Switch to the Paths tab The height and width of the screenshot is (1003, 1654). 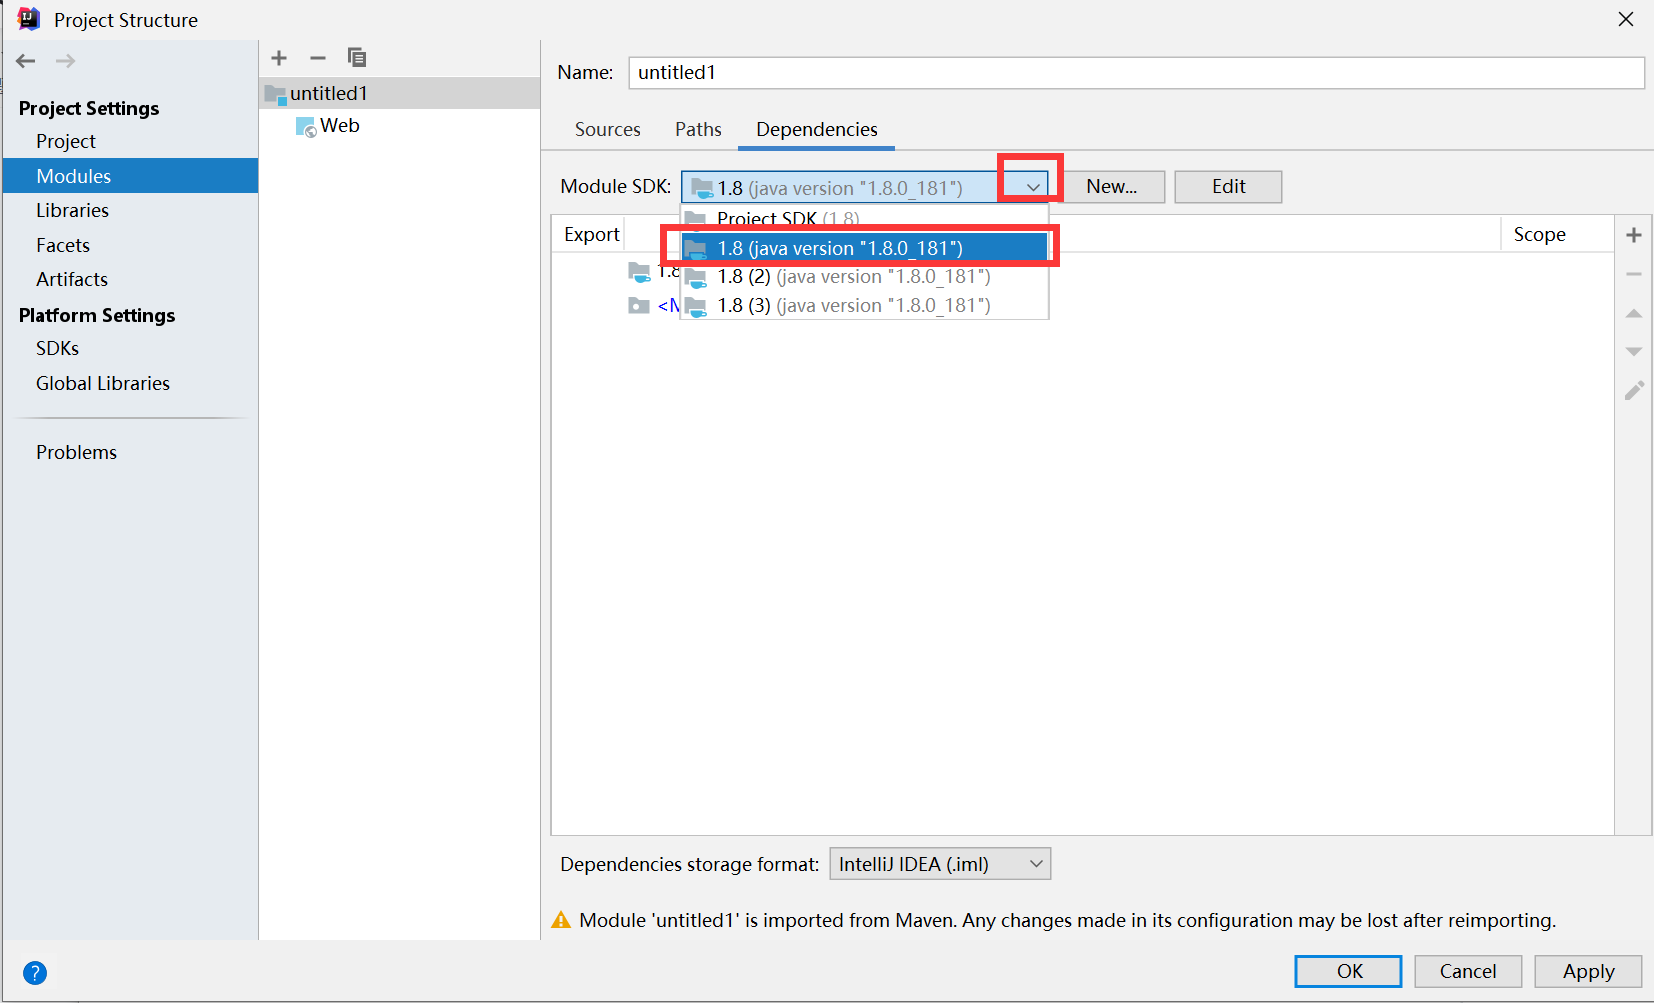(x=698, y=129)
